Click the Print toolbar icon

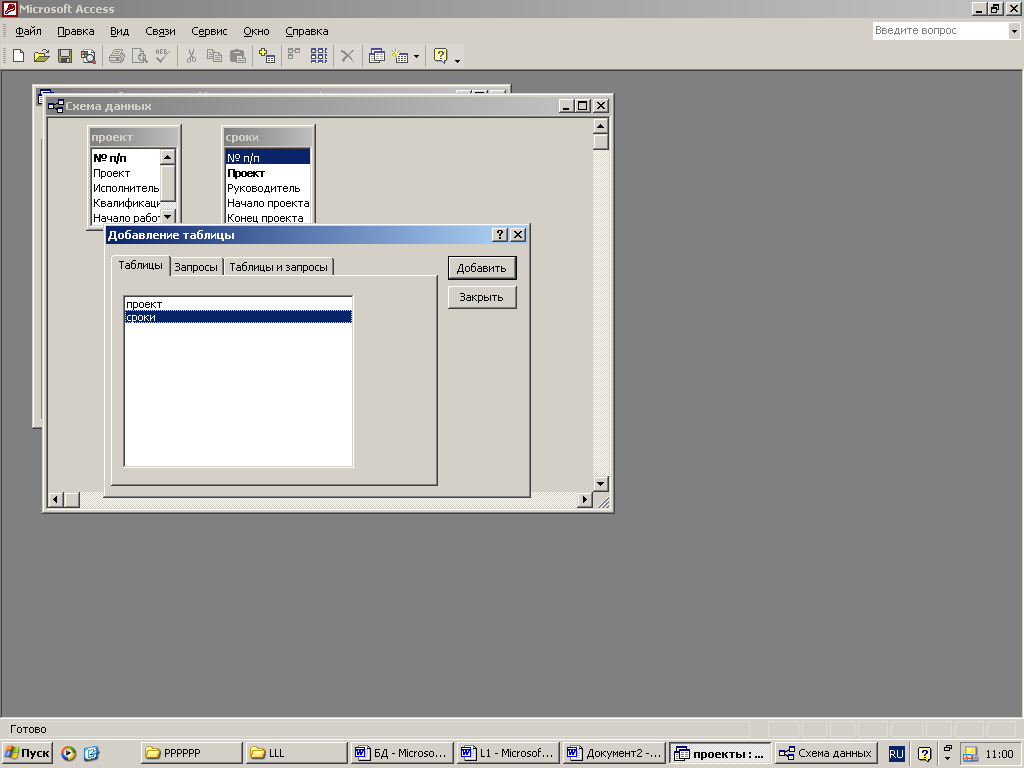tap(117, 56)
